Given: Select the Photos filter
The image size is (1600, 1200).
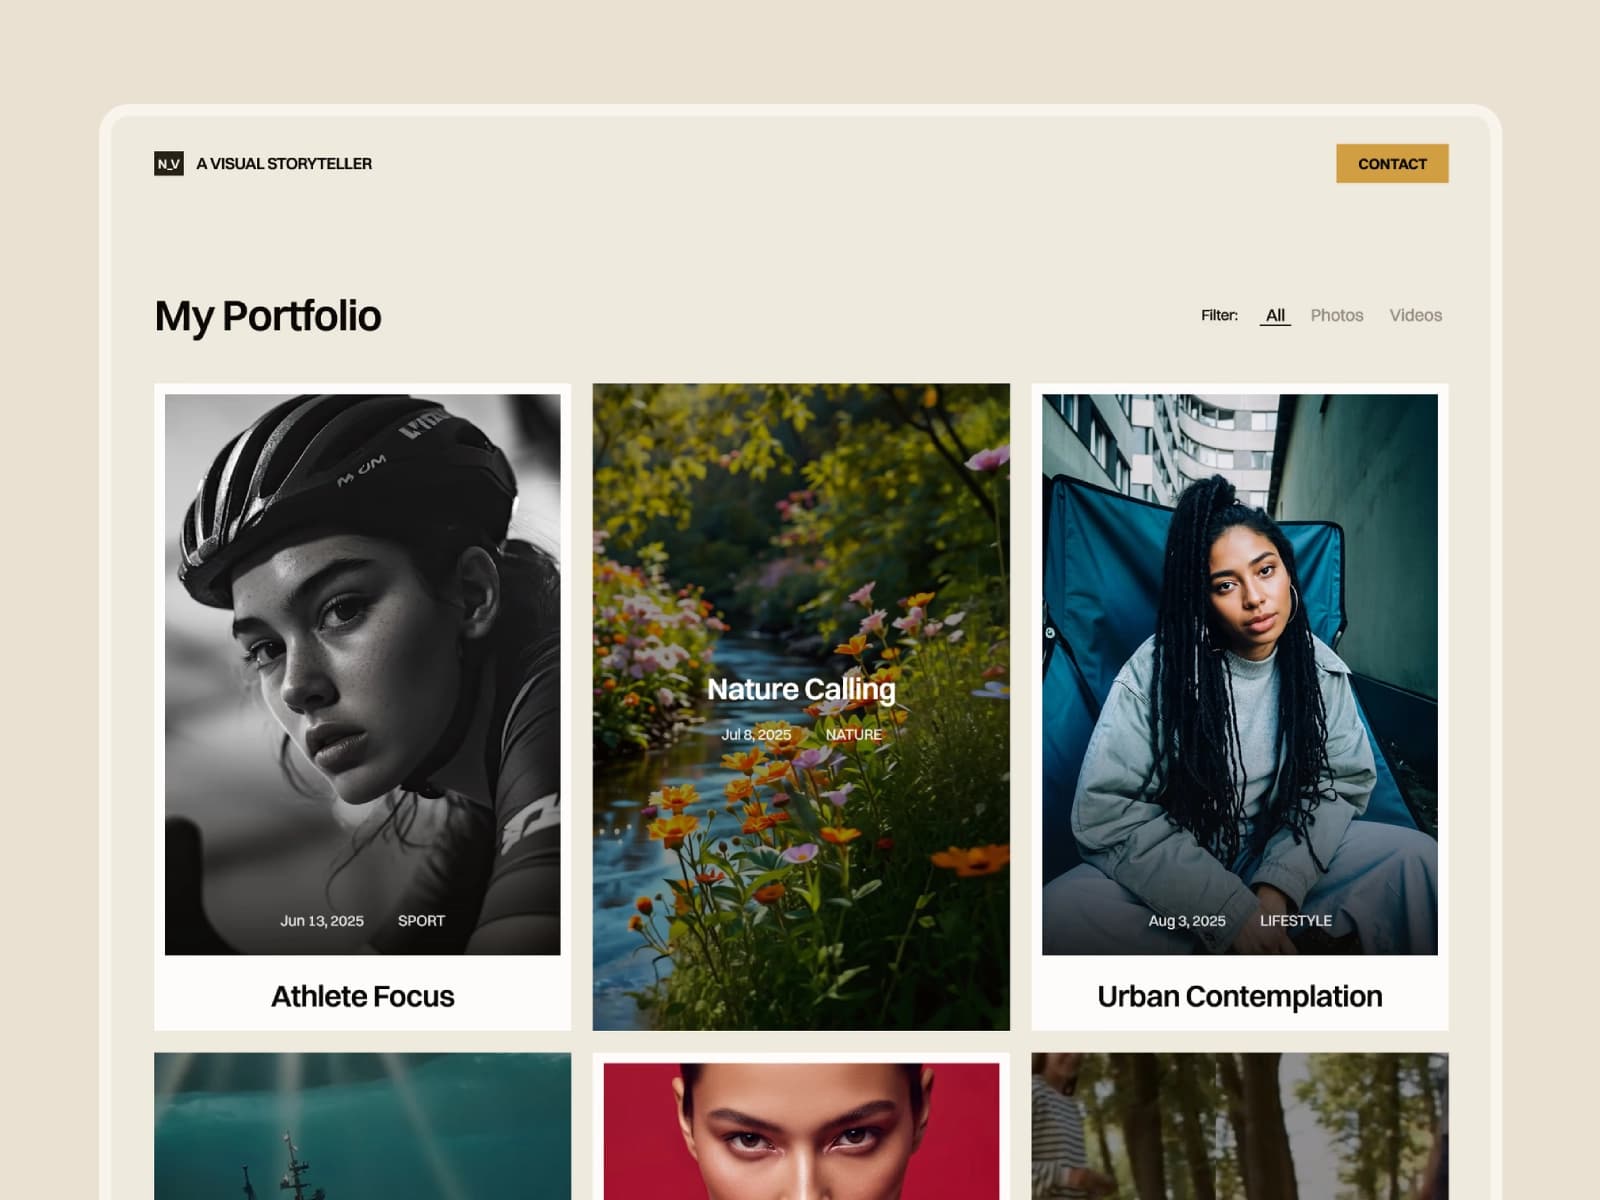Looking at the screenshot, I should (1336, 315).
